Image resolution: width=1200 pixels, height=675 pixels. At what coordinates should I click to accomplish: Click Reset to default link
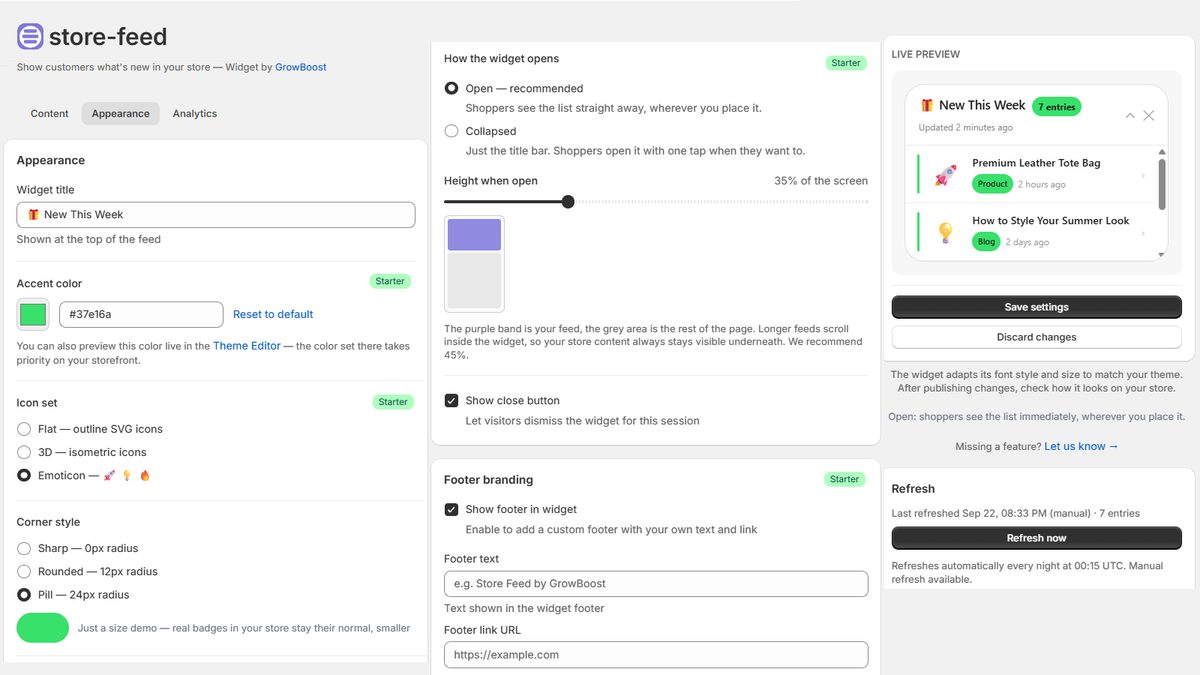(x=273, y=314)
